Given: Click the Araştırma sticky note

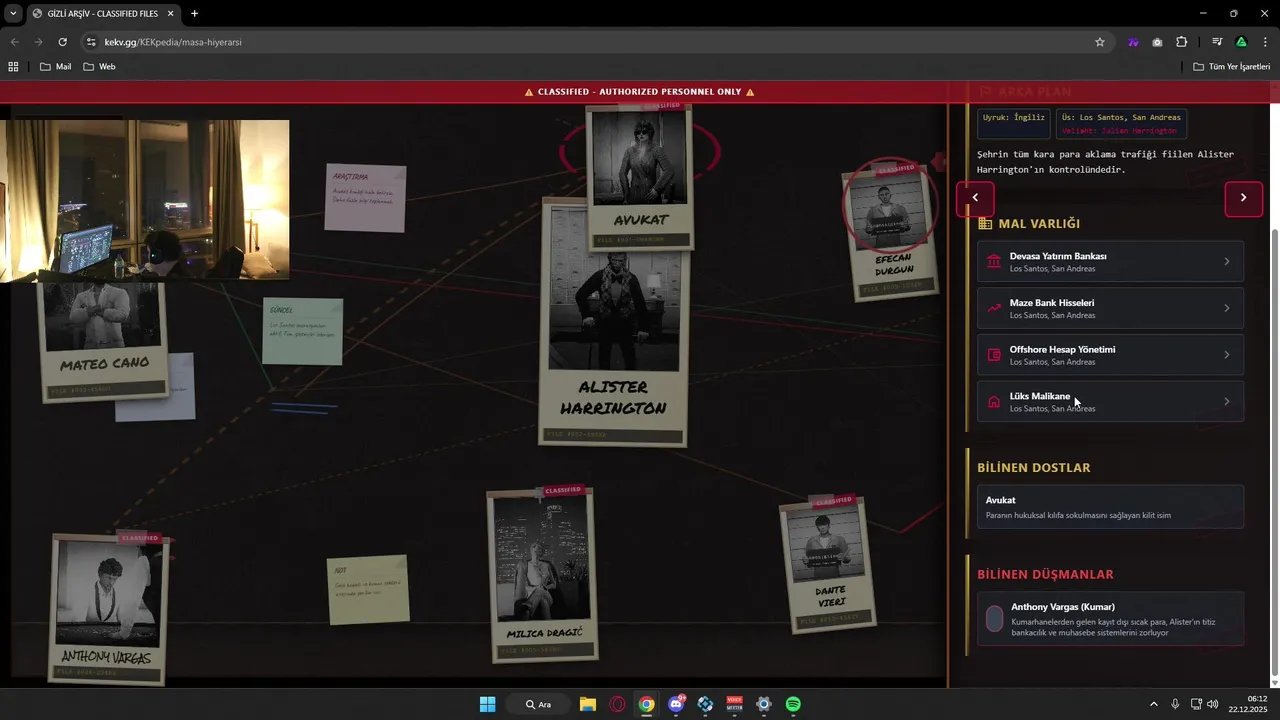Looking at the screenshot, I should tap(365, 198).
